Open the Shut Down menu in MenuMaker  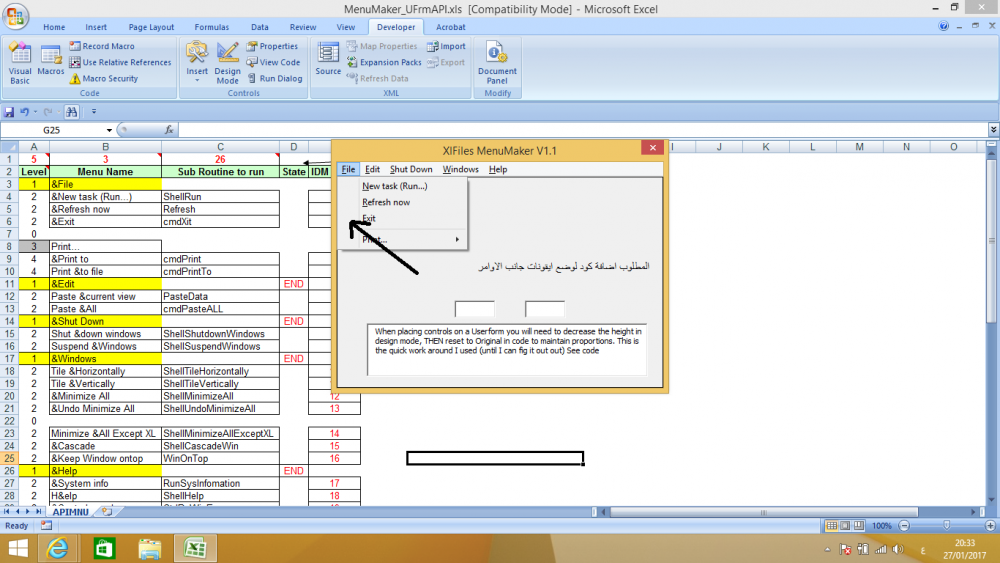pyautogui.click(x=411, y=169)
